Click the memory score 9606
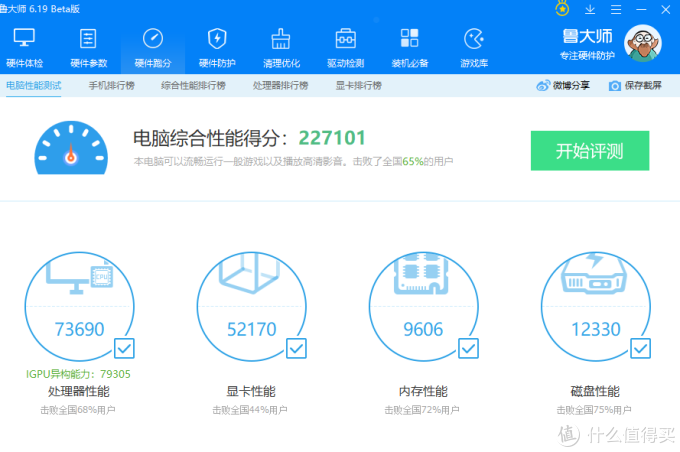680x452 pixels. [423, 329]
